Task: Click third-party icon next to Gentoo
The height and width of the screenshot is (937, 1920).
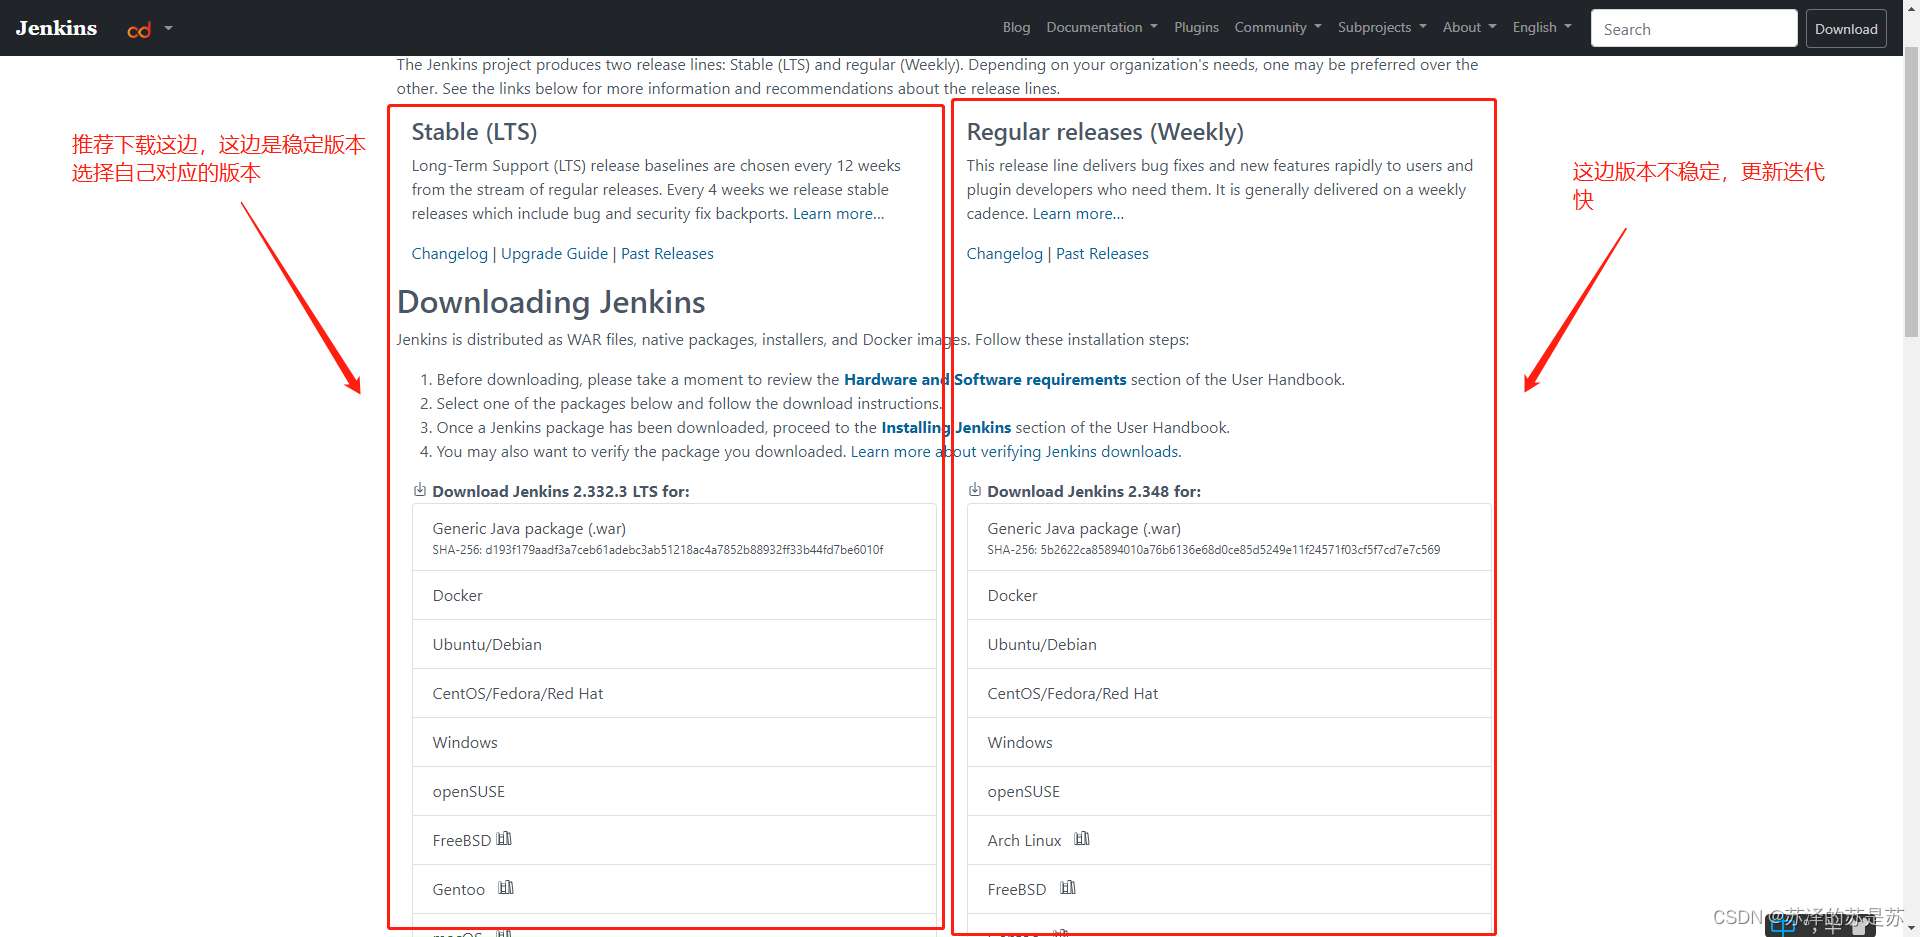Action: coord(506,888)
